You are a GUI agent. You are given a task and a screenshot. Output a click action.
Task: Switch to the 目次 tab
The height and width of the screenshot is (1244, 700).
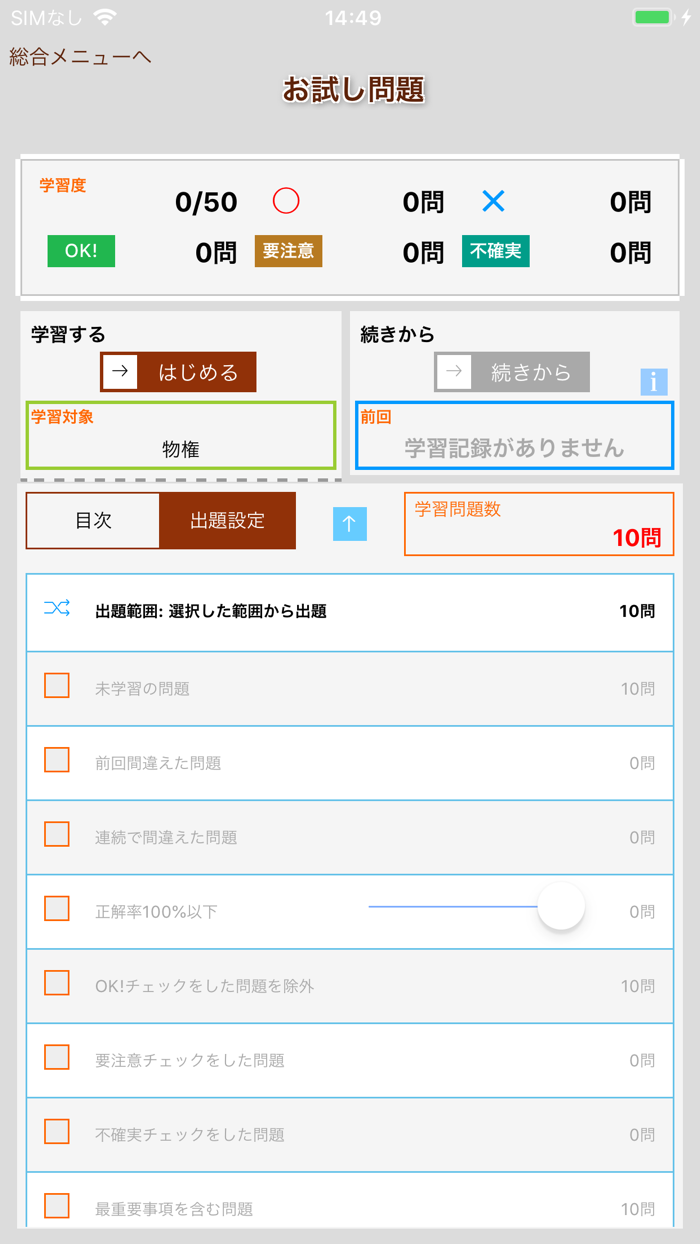[94, 521]
